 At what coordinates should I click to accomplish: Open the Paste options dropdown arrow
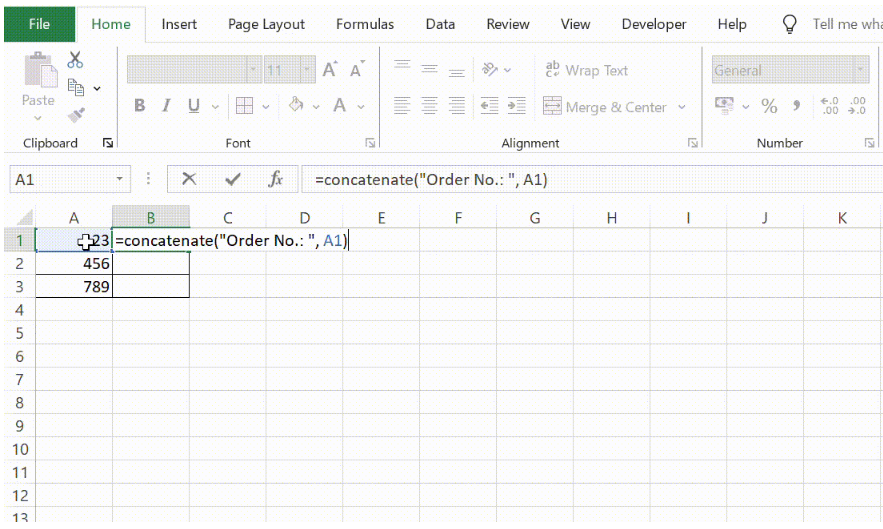pos(38,118)
